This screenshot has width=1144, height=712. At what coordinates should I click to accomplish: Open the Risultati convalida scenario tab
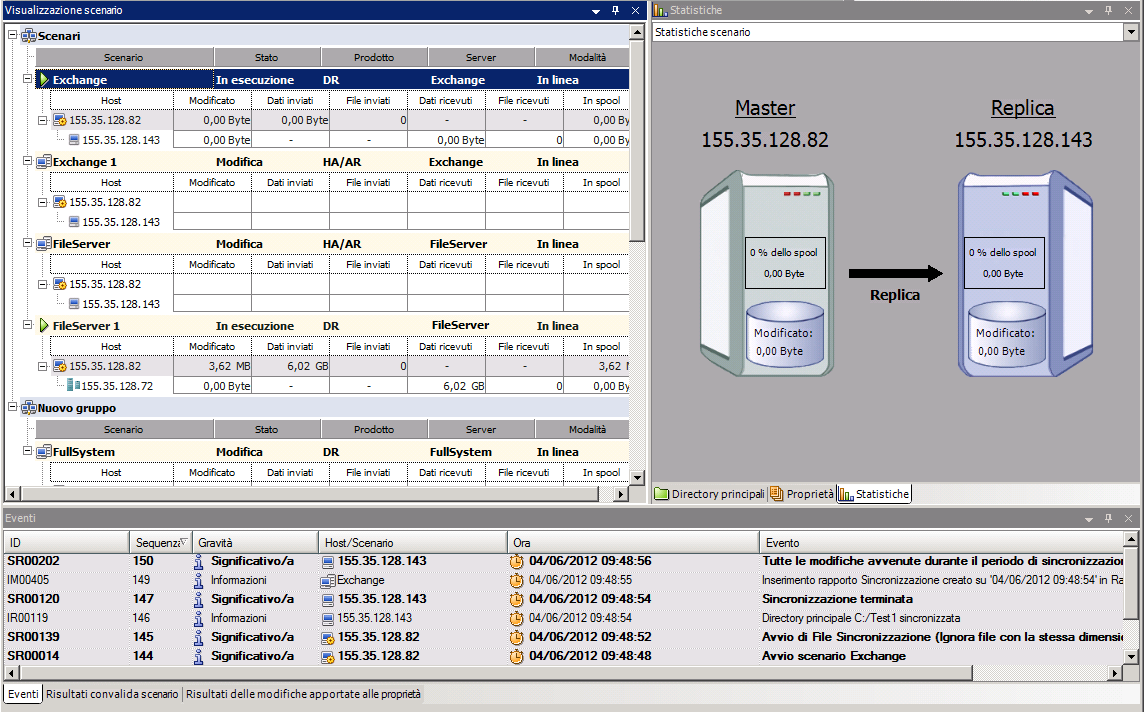coord(112,694)
